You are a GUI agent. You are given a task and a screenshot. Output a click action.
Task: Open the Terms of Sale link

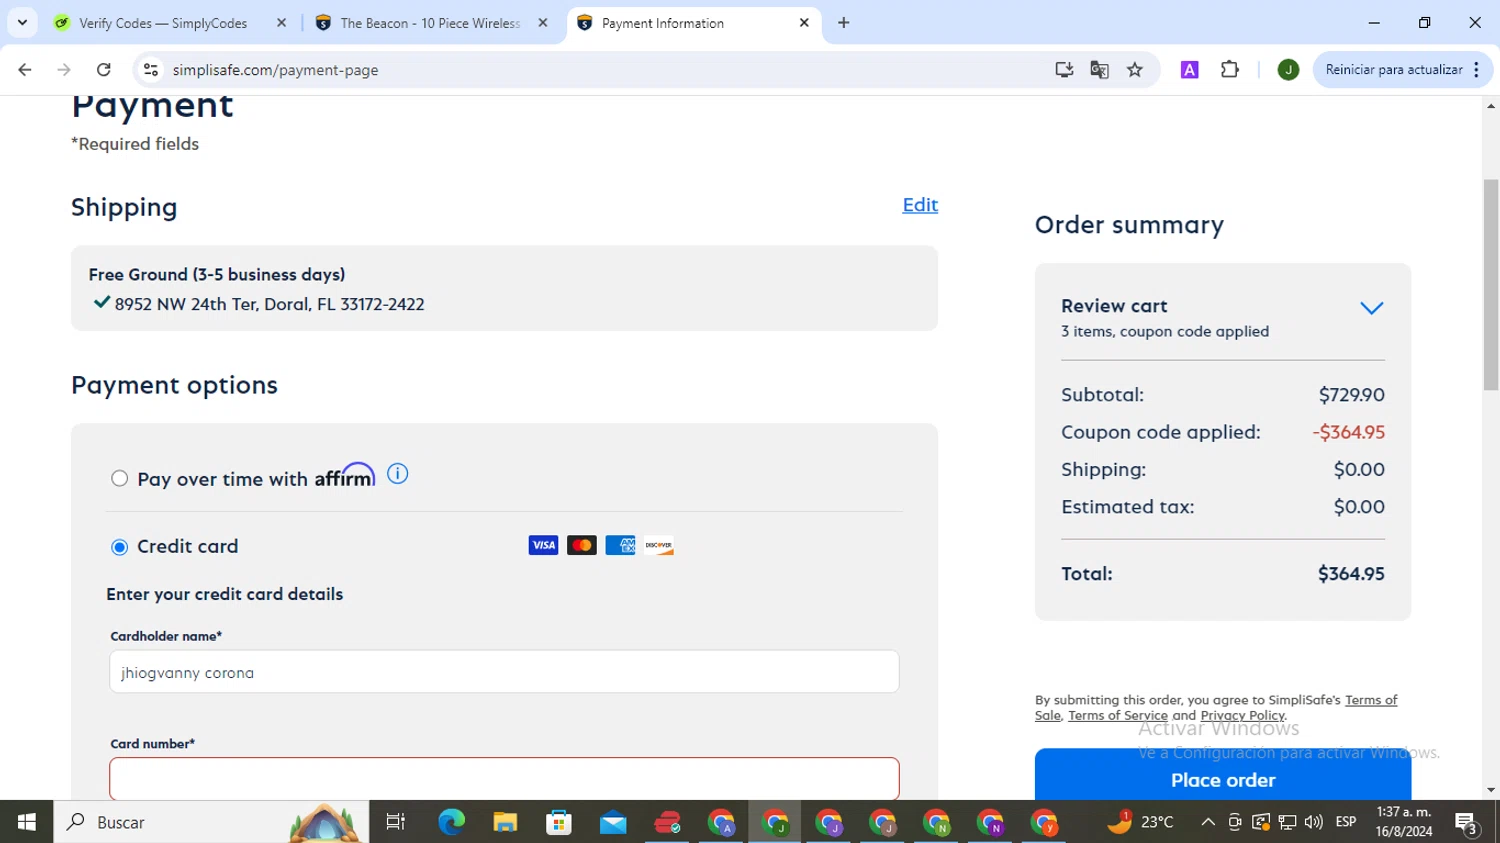pos(1369,700)
